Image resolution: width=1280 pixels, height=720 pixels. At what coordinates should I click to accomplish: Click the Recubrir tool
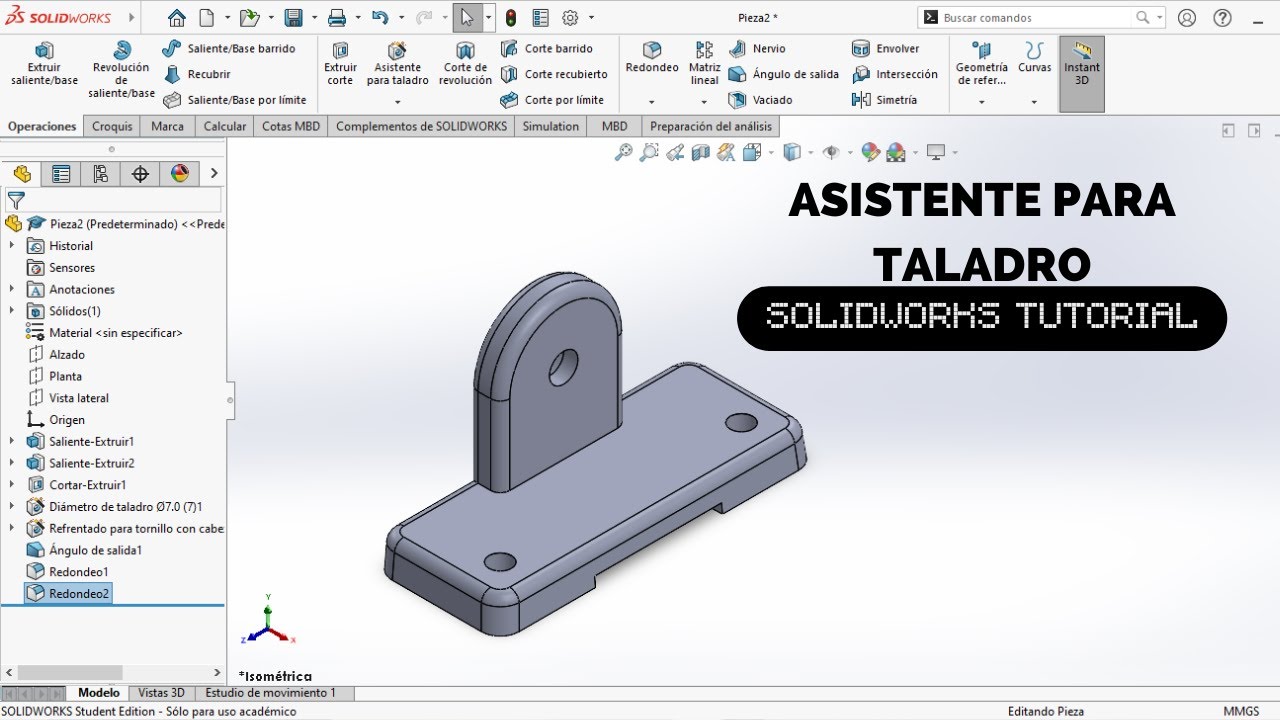coord(197,74)
